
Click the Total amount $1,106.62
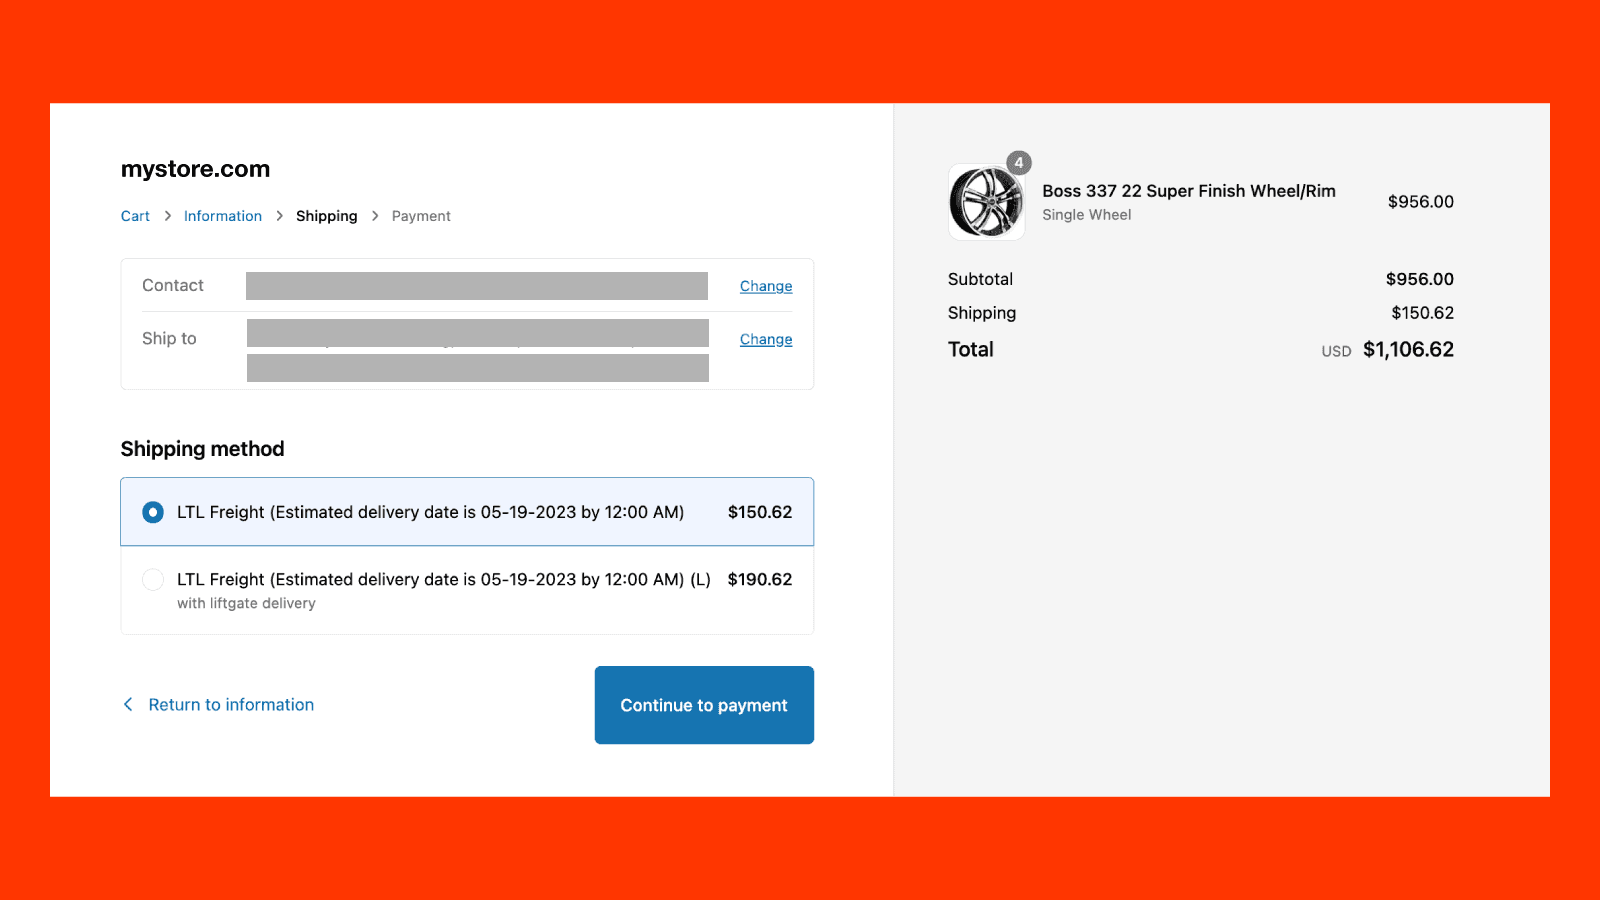[1408, 350]
